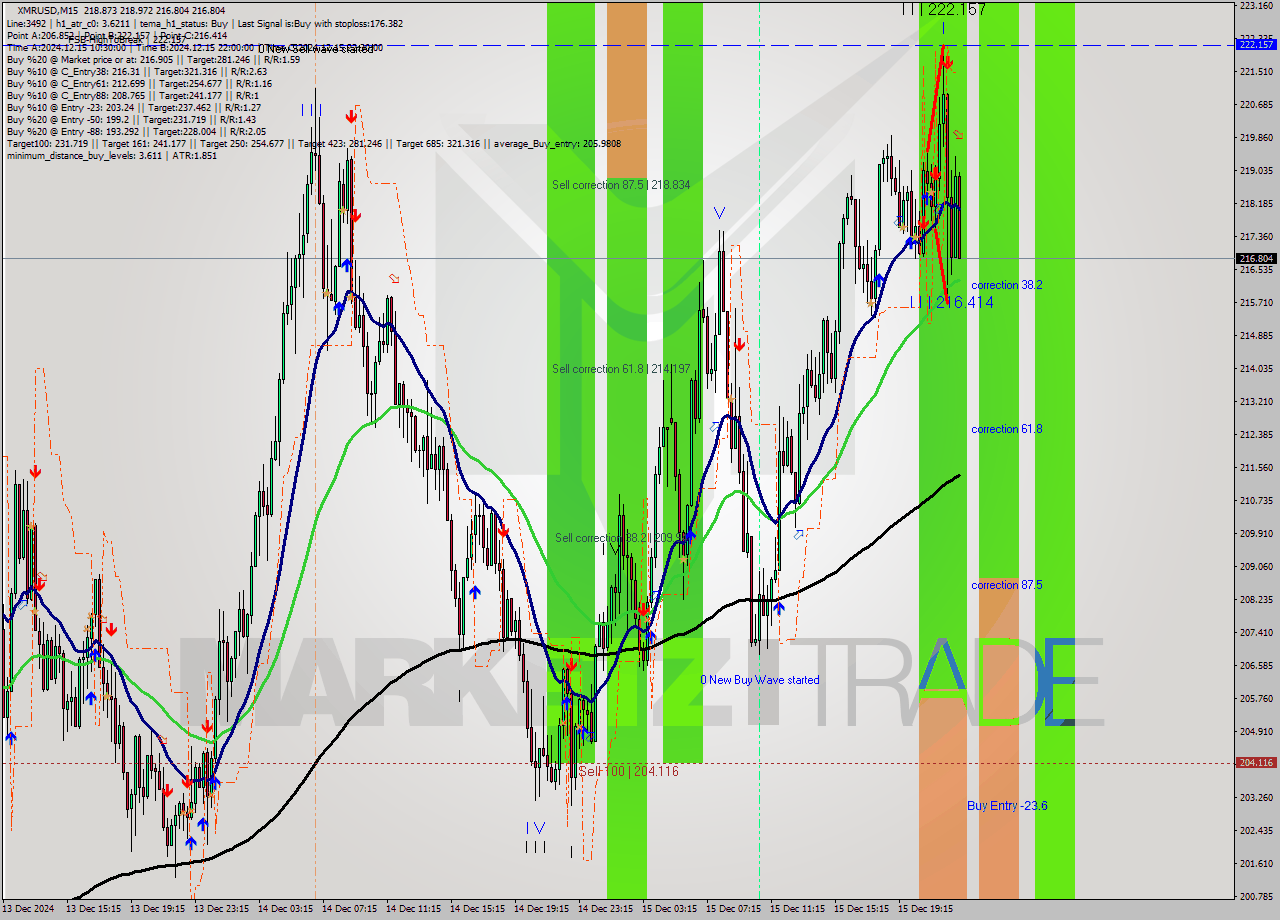Viewport: 1280px width, 920px height.
Task: Click the blue 'correction 87.5' label
Action: click(1006, 585)
